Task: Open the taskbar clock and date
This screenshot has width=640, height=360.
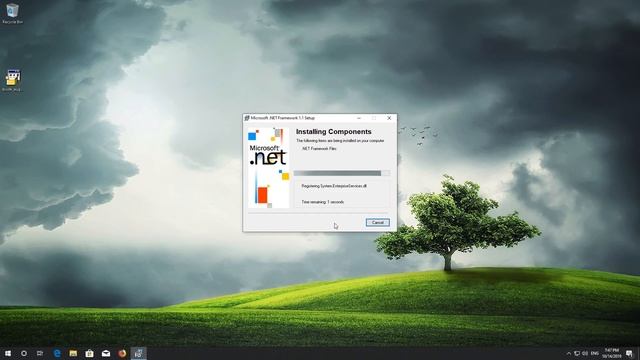Action: click(611, 353)
